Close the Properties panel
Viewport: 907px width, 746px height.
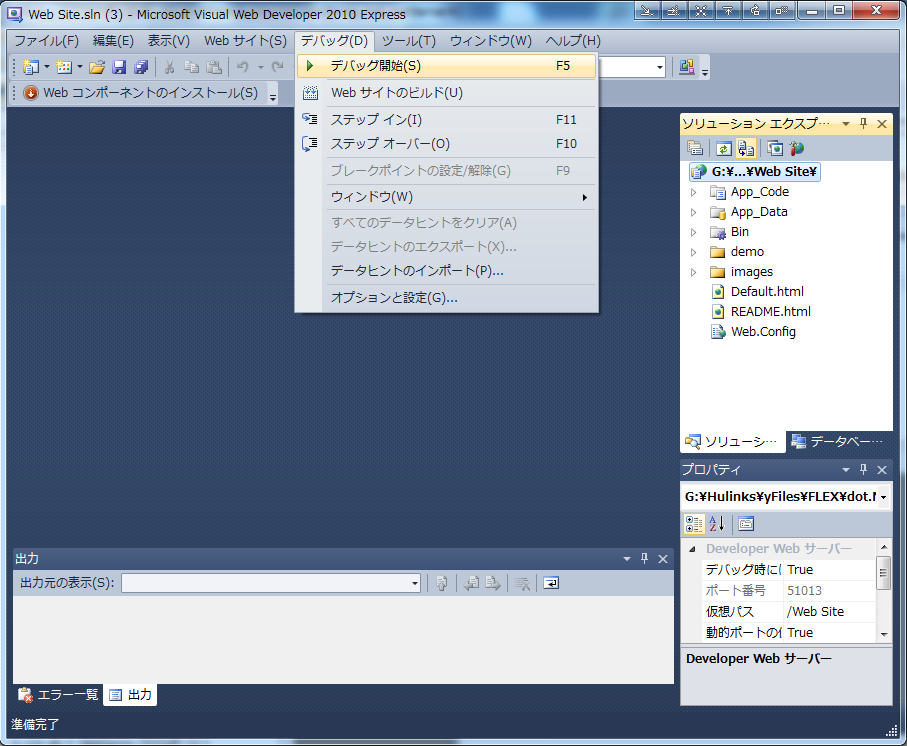(x=882, y=470)
